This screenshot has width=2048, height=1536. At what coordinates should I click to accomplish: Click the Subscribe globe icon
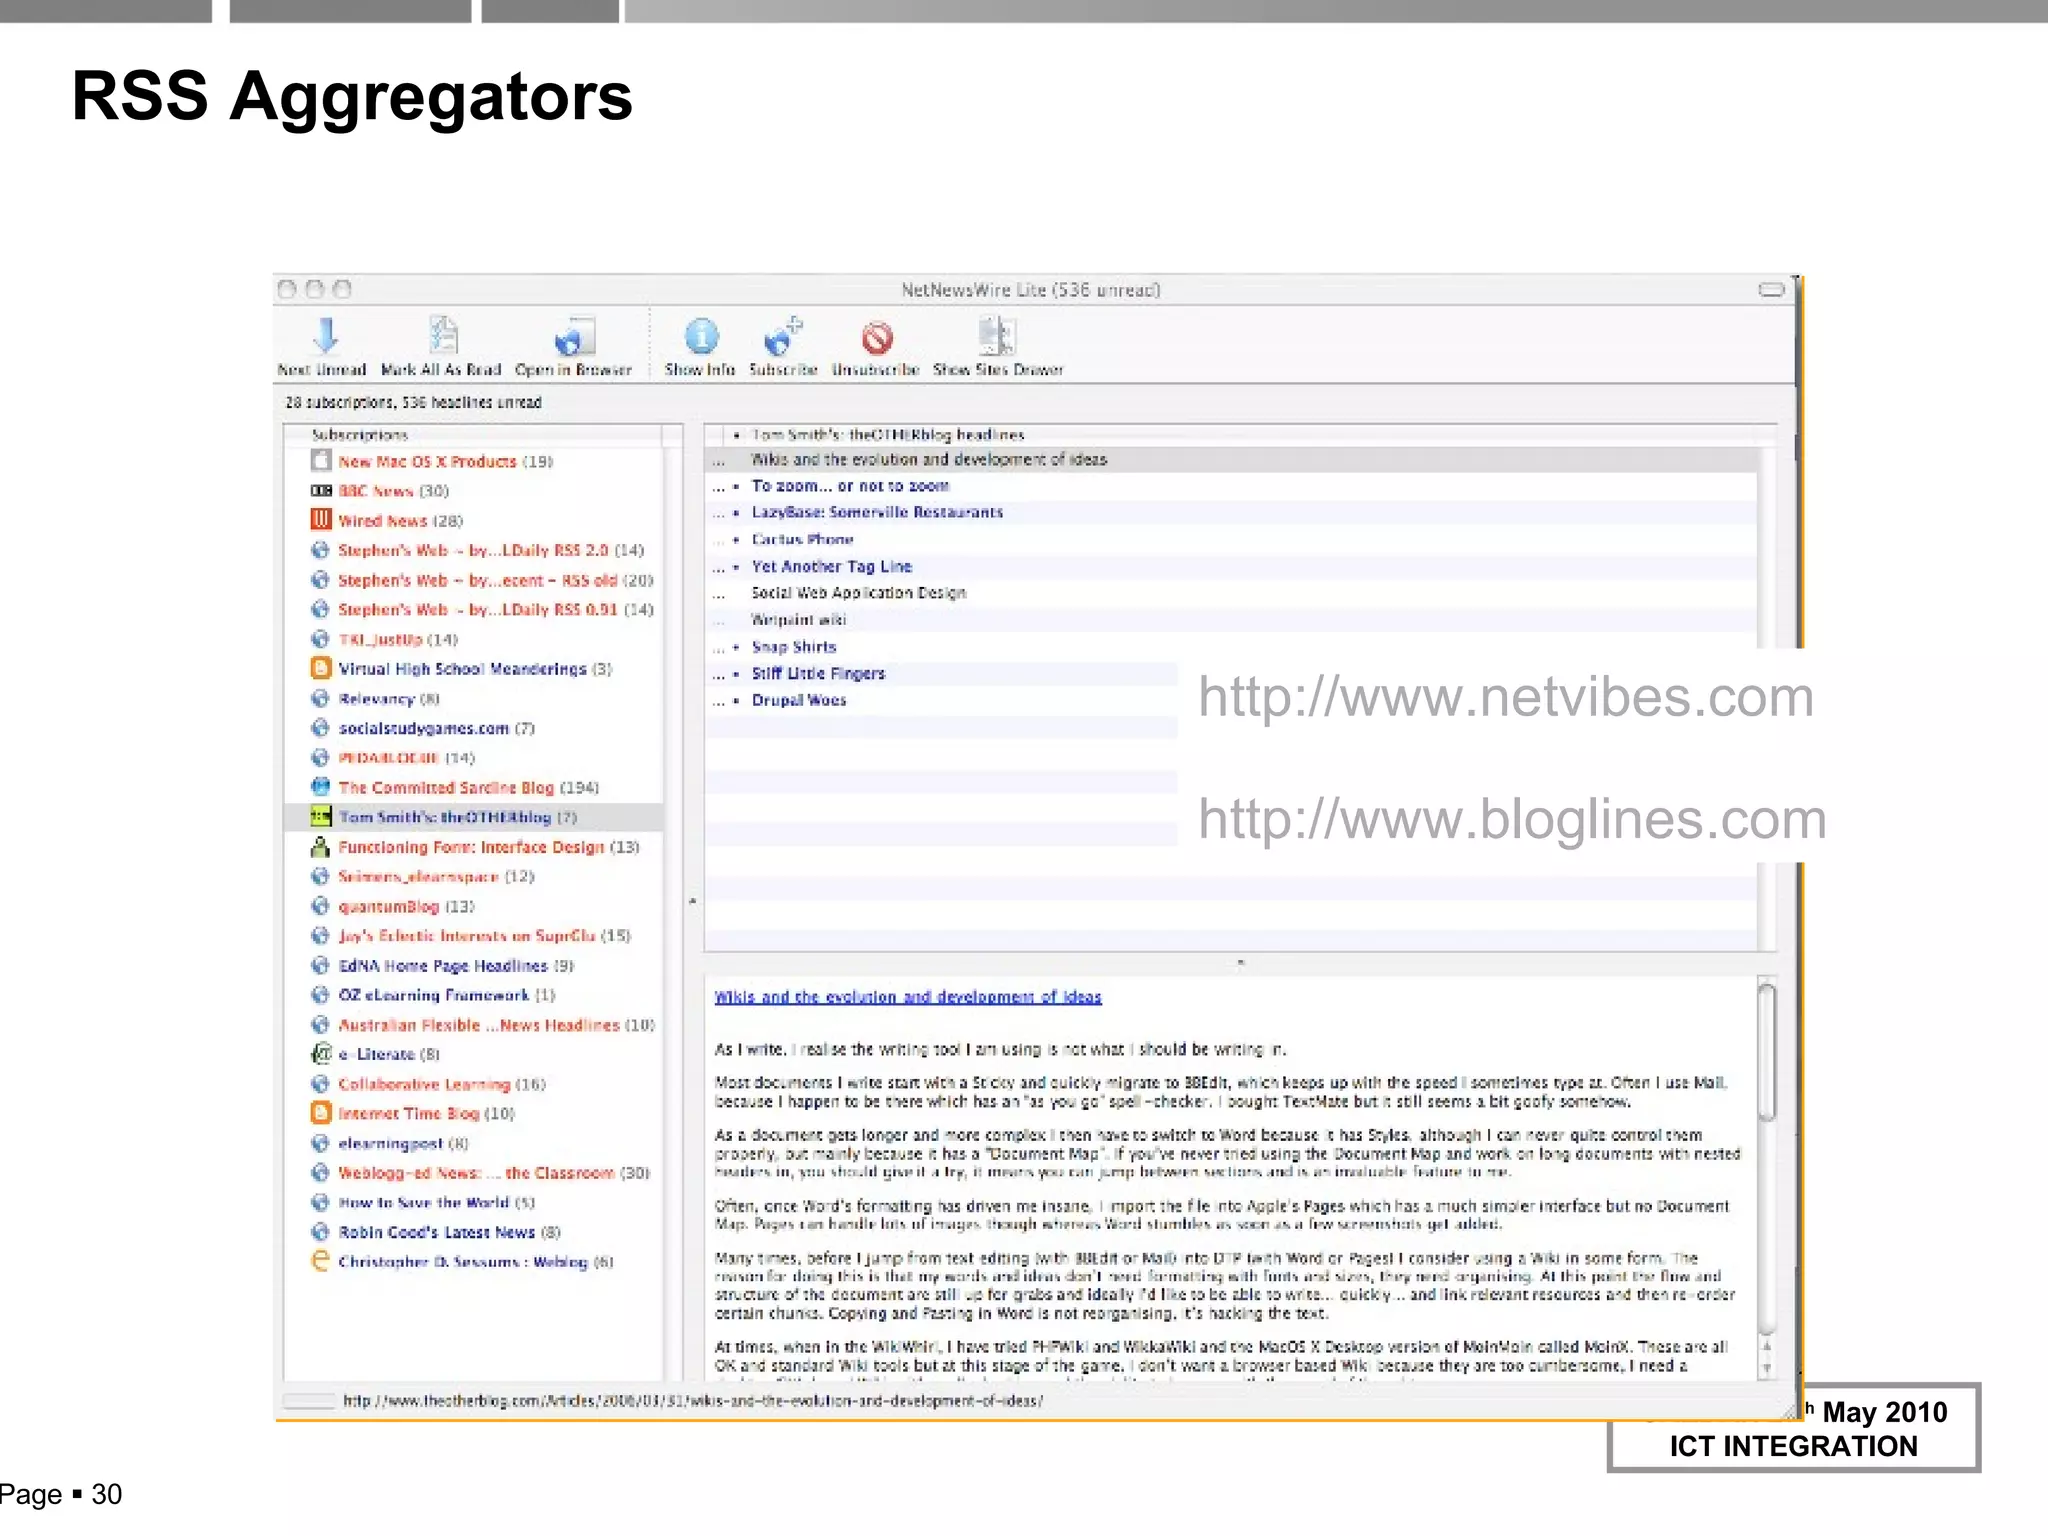click(x=781, y=337)
